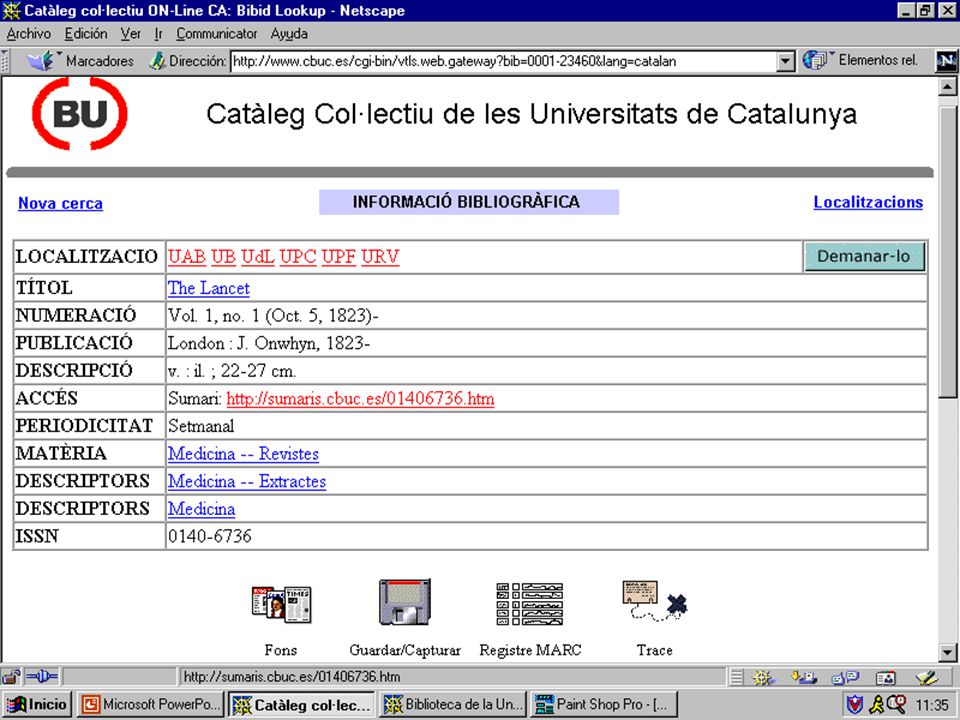Click the magnifier tray icon by the clock

click(897, 703)
